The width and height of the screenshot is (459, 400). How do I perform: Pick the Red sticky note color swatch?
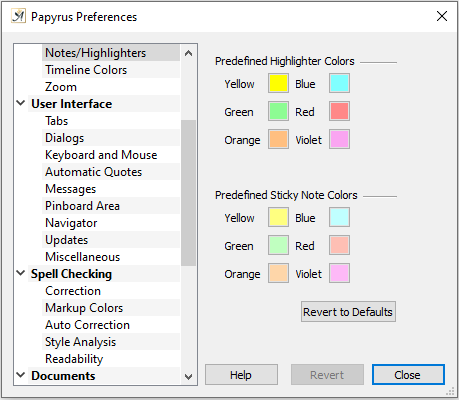(339, 245)
